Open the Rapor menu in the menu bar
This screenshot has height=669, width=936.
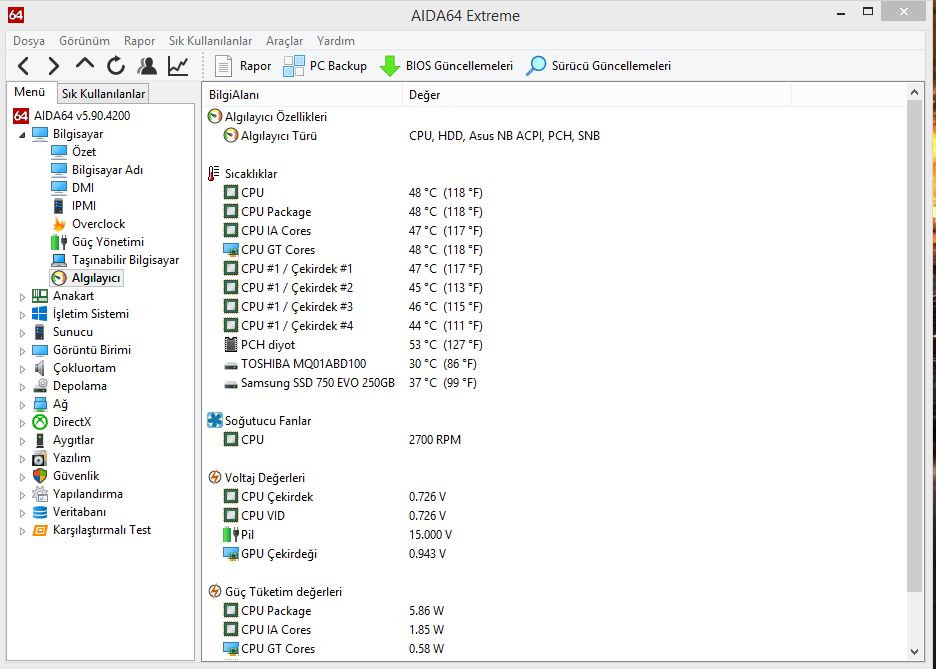(139, 41)
